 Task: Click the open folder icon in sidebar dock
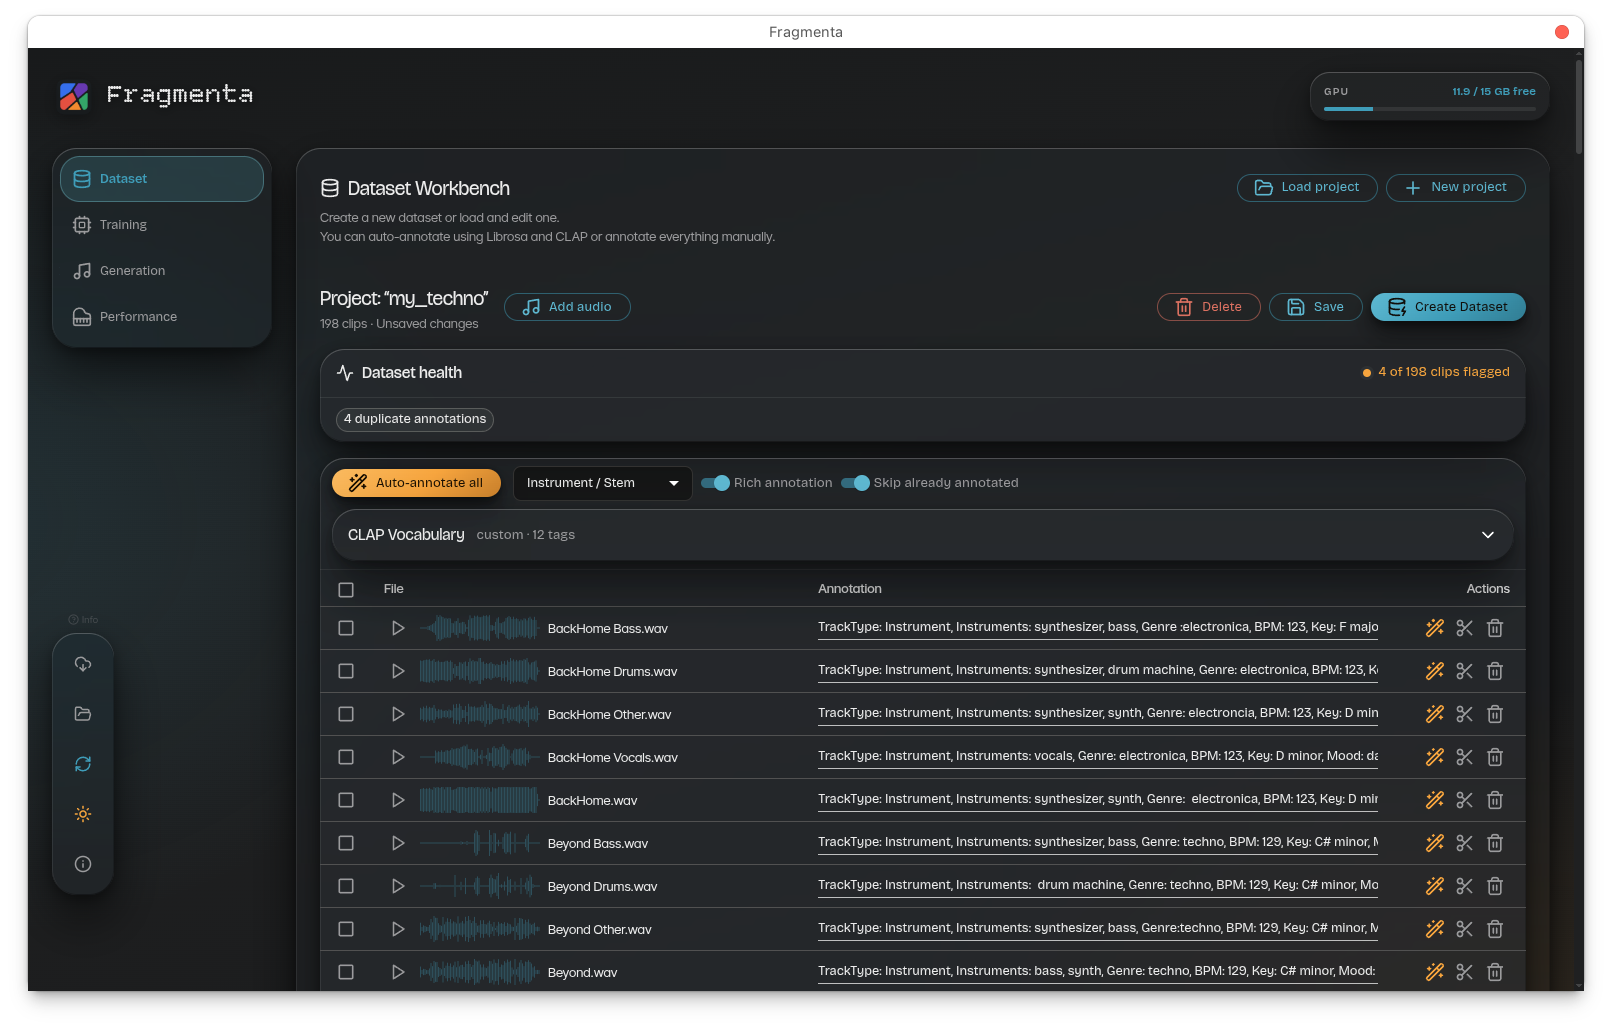pyautogui.click(x=83, y=714)
